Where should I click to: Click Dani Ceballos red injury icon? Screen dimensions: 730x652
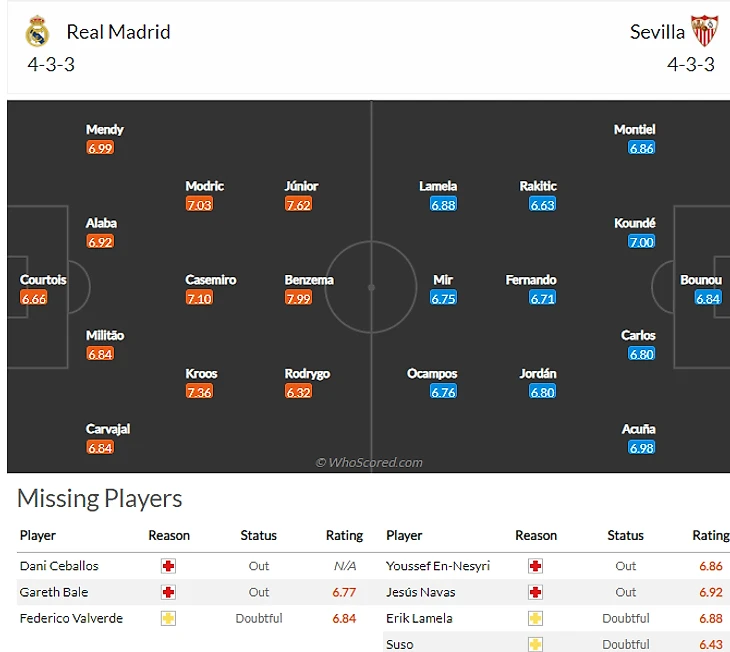point(168,566)
